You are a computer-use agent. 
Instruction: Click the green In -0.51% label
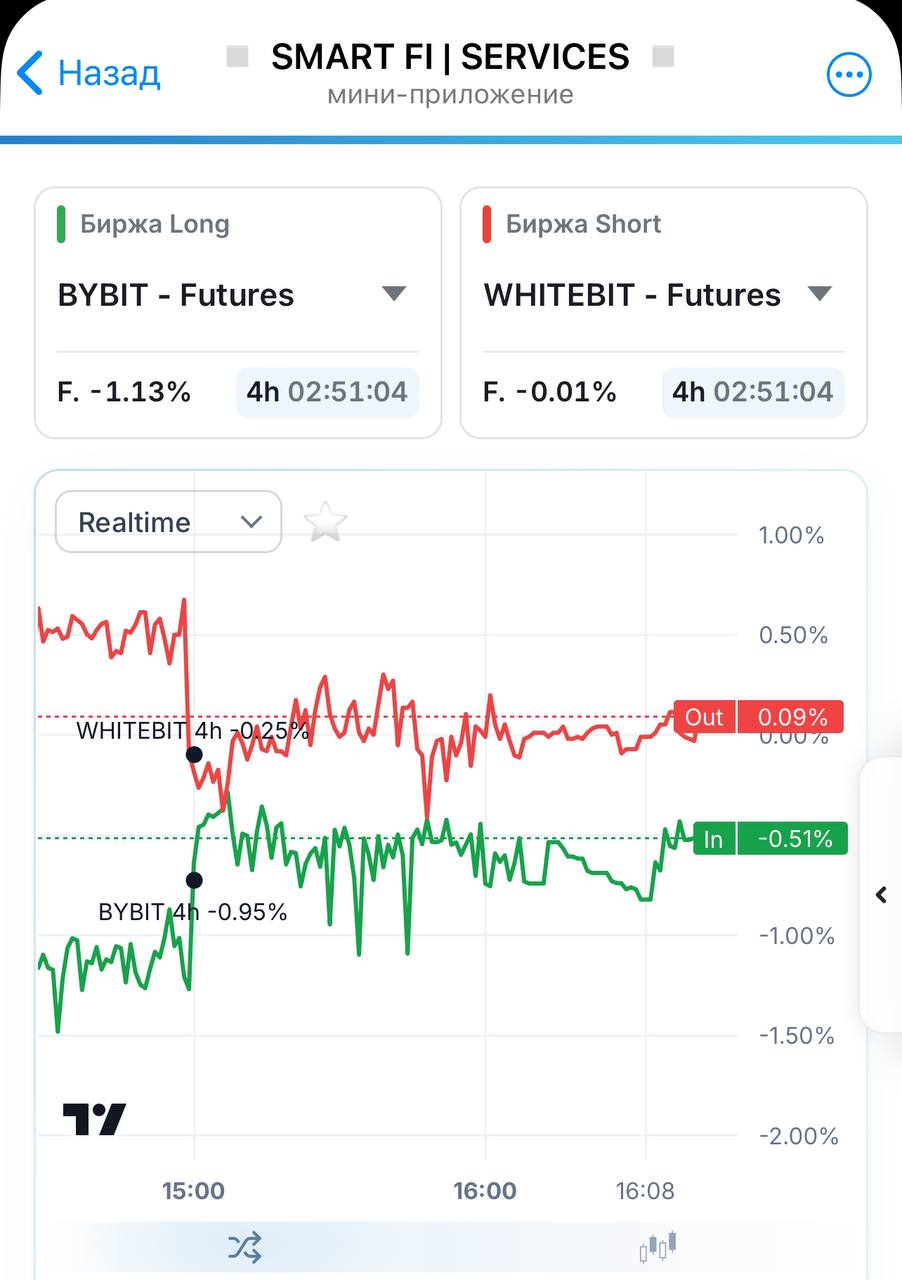point(770,838)
